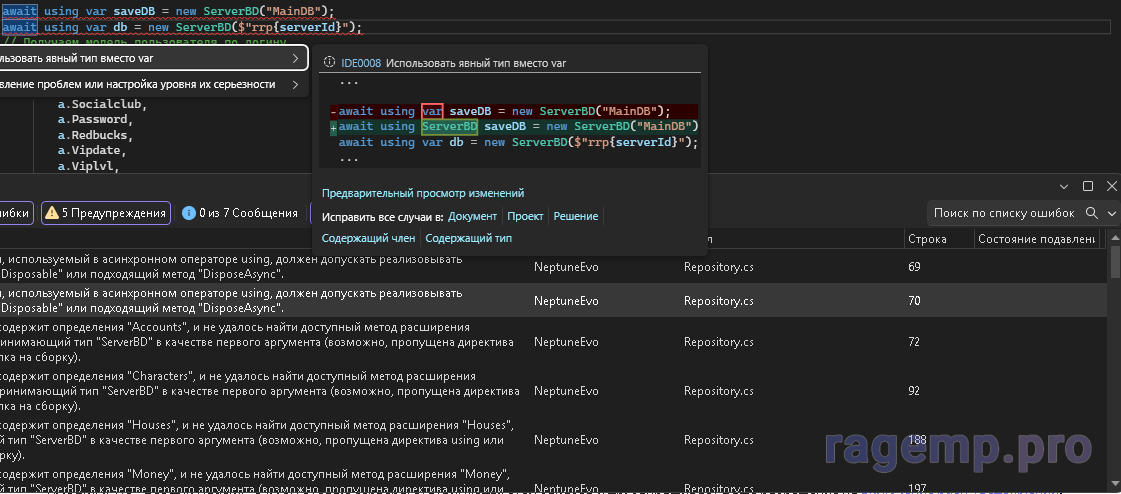
Task: Focus the 'Поиск по списку ошибок' search field
Action: click(x=1003, y=213)
